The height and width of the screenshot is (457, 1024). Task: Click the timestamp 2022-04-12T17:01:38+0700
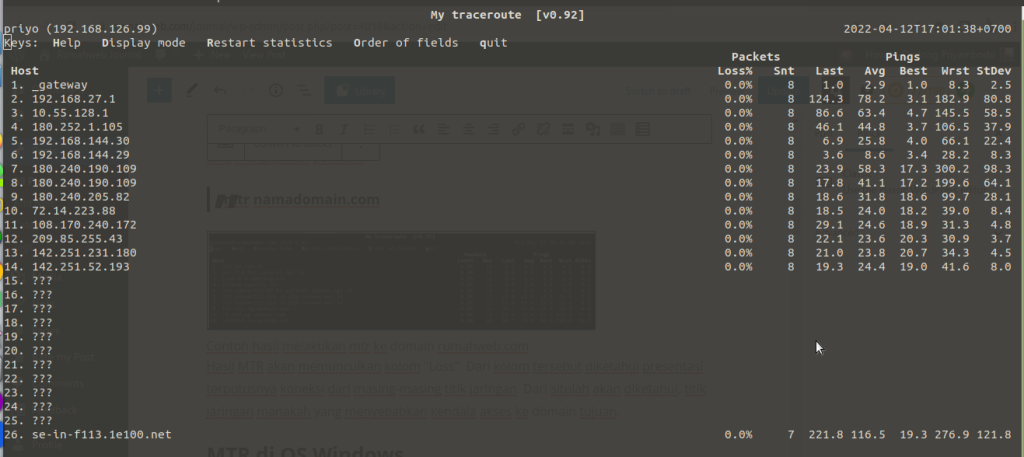point(927,29)
